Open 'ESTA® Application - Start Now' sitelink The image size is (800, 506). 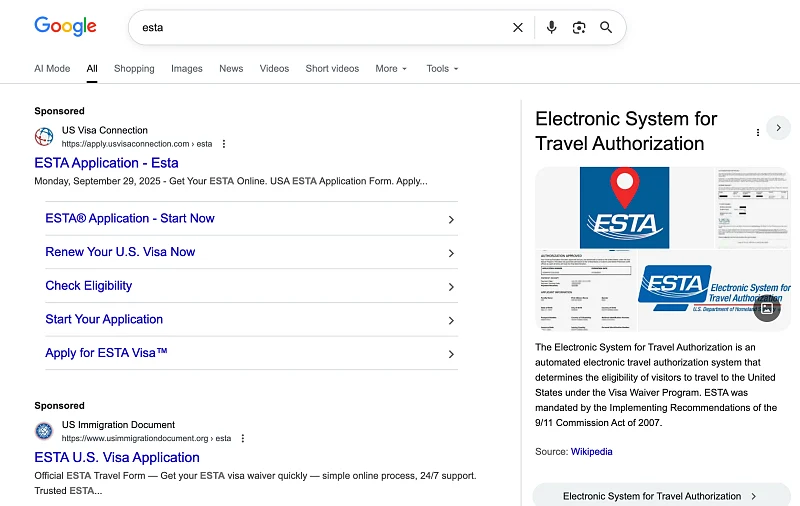[130, 218]
